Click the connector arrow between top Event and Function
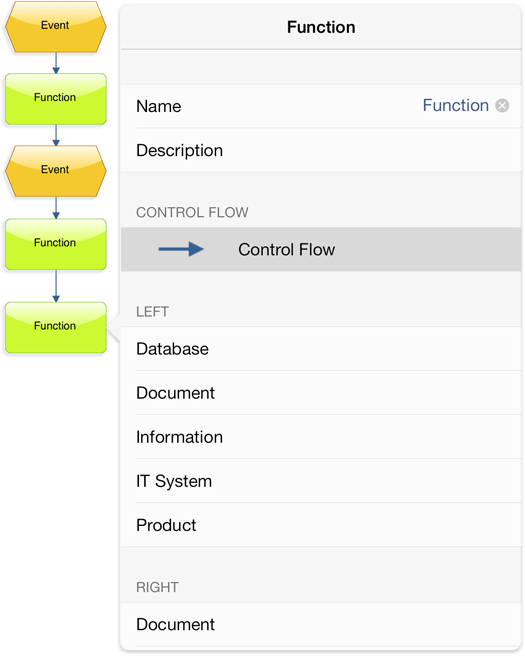 tap(56, 63)
